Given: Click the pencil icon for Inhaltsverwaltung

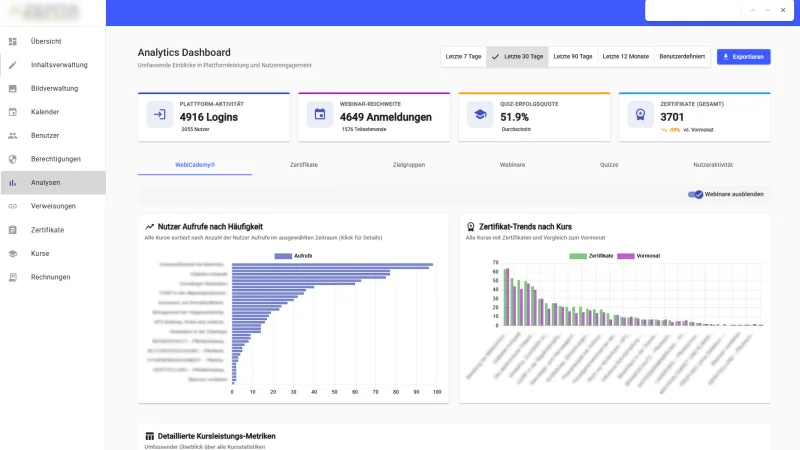Looking at the screenshot, I should [x=13, y=65].
